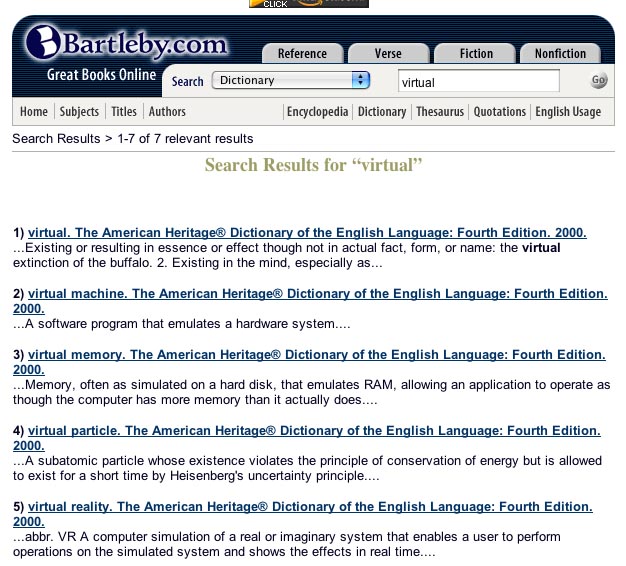Open the Titles navigation link
Screen dimensions: 626x566
124,111
